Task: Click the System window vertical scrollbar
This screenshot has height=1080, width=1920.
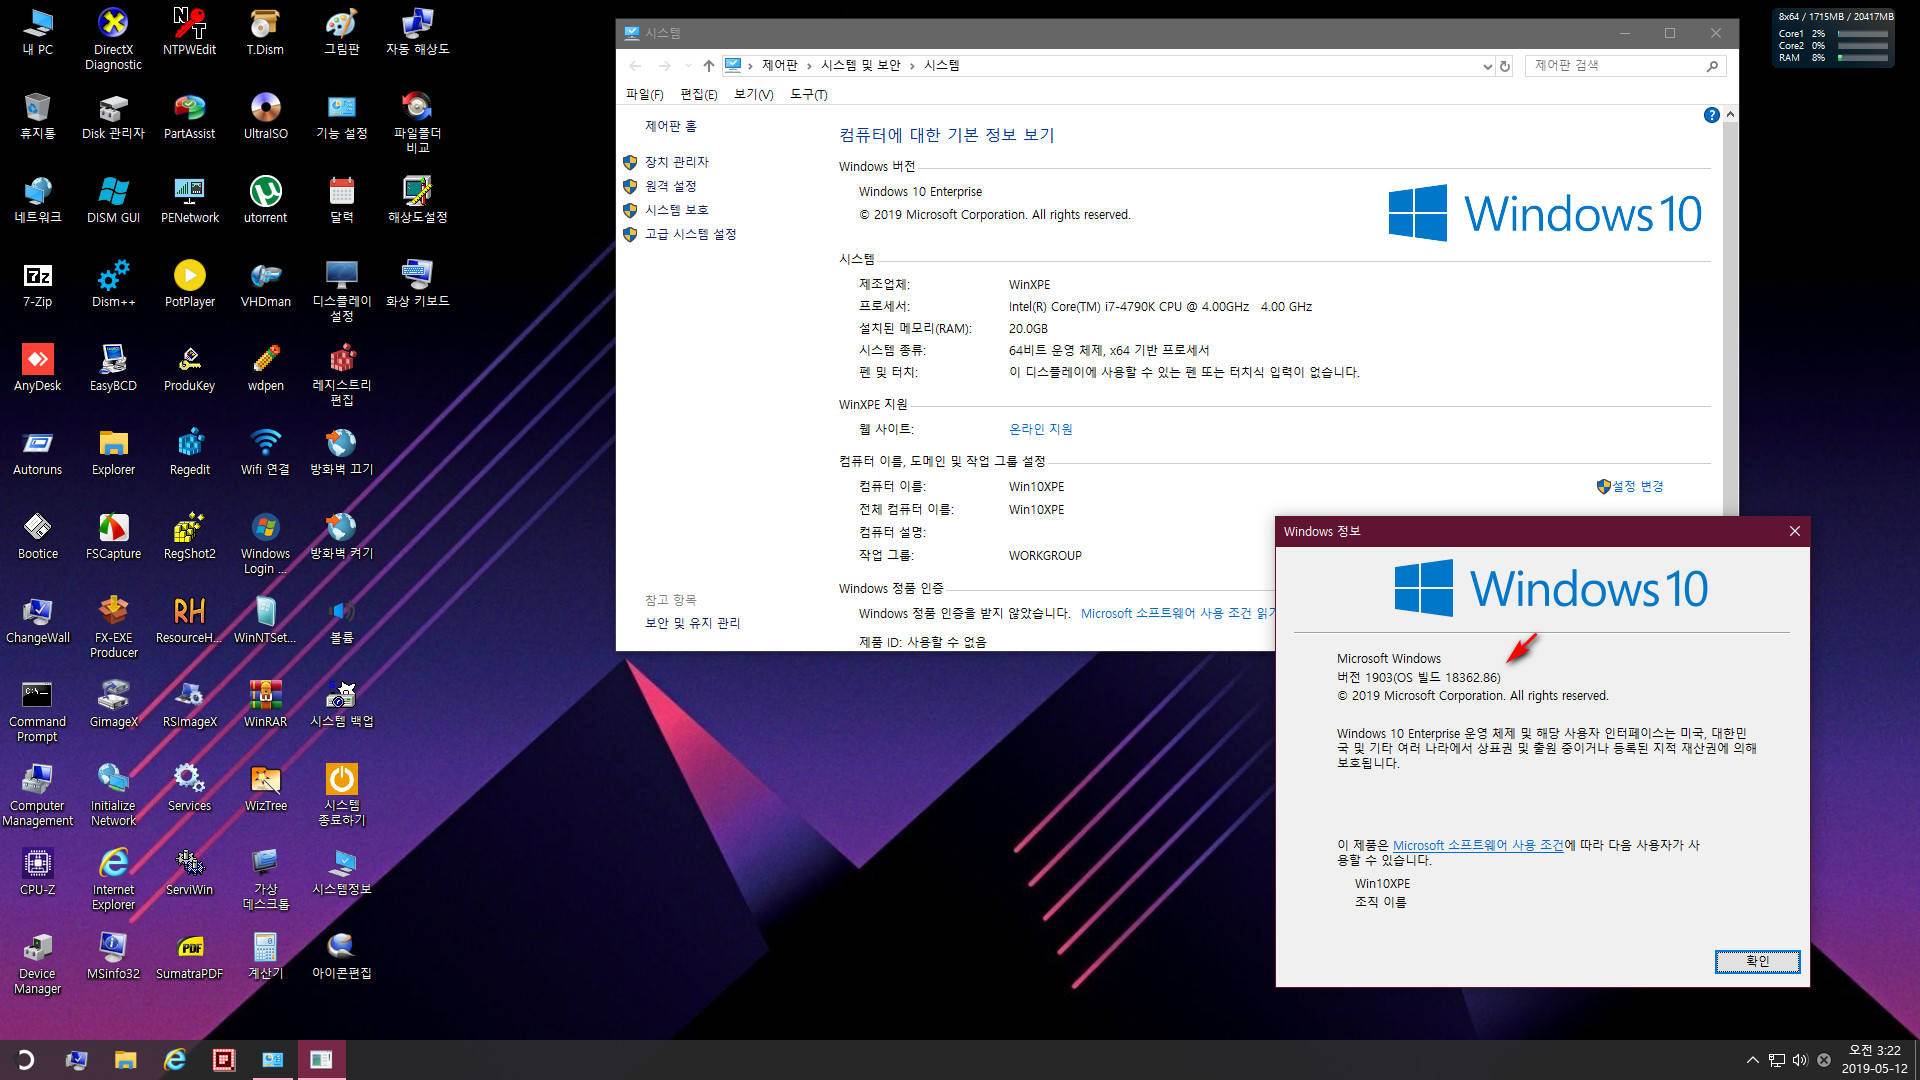Action: coord(1730,380)
